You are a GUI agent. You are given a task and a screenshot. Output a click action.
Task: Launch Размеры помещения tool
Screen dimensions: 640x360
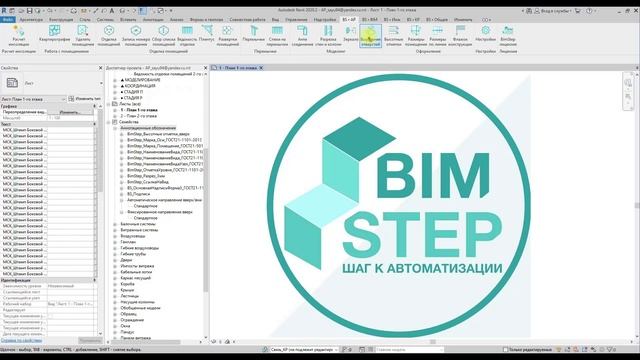click(416, 36)
